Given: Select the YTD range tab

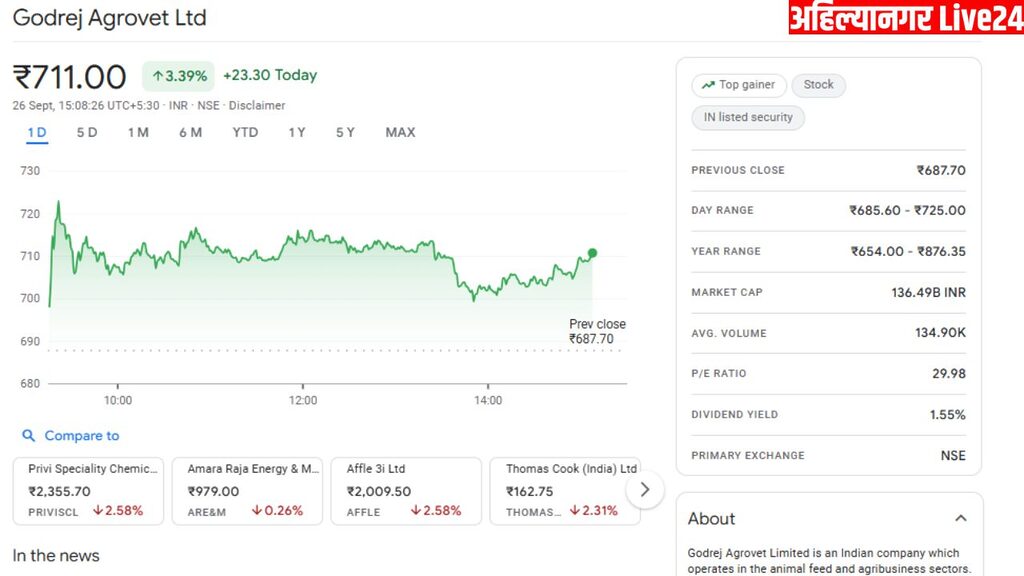Looking at the screenshot, I should 245,132.
